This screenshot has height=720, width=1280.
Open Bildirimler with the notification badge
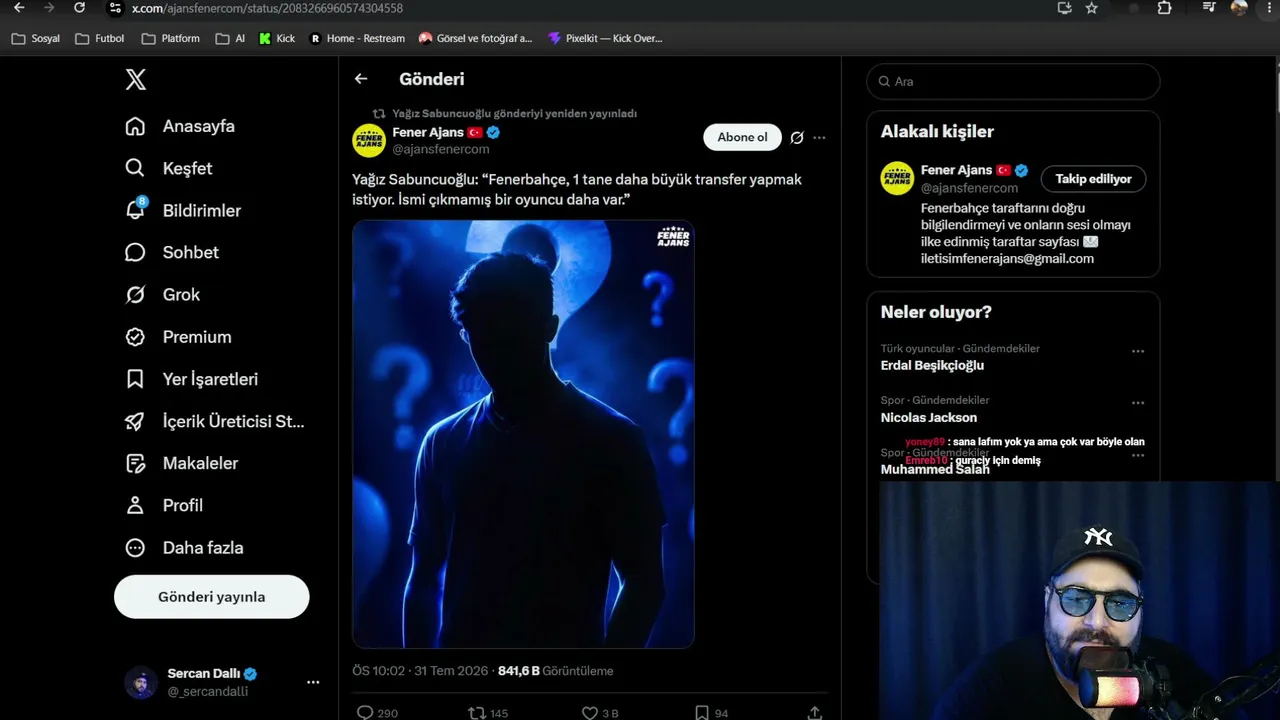183,210
